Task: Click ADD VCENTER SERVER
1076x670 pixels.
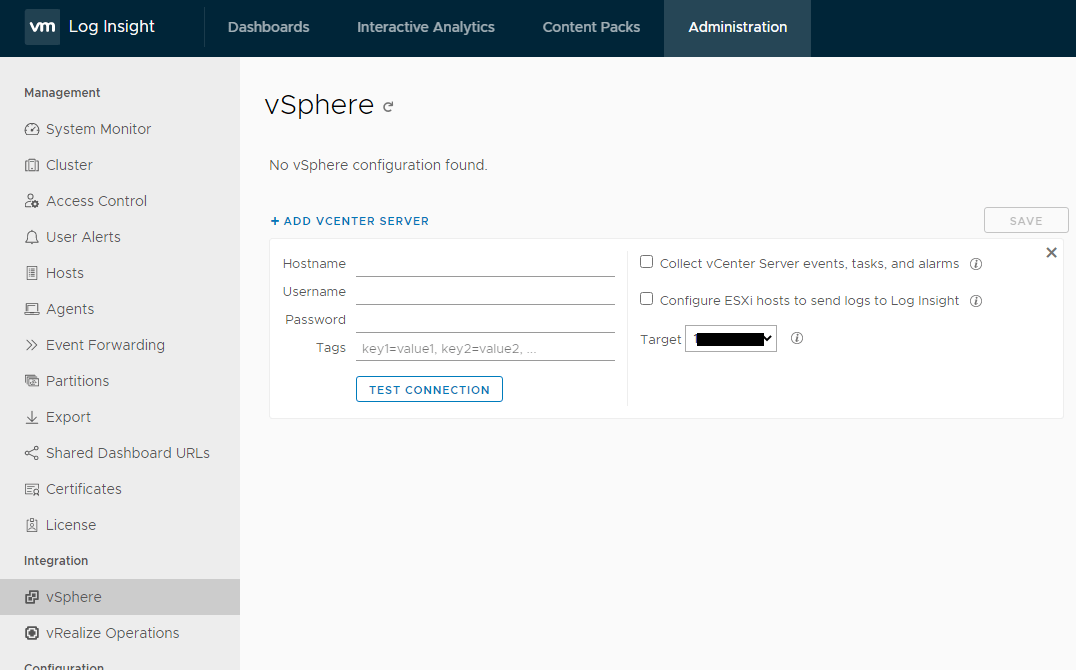Action: click(349, 220)
